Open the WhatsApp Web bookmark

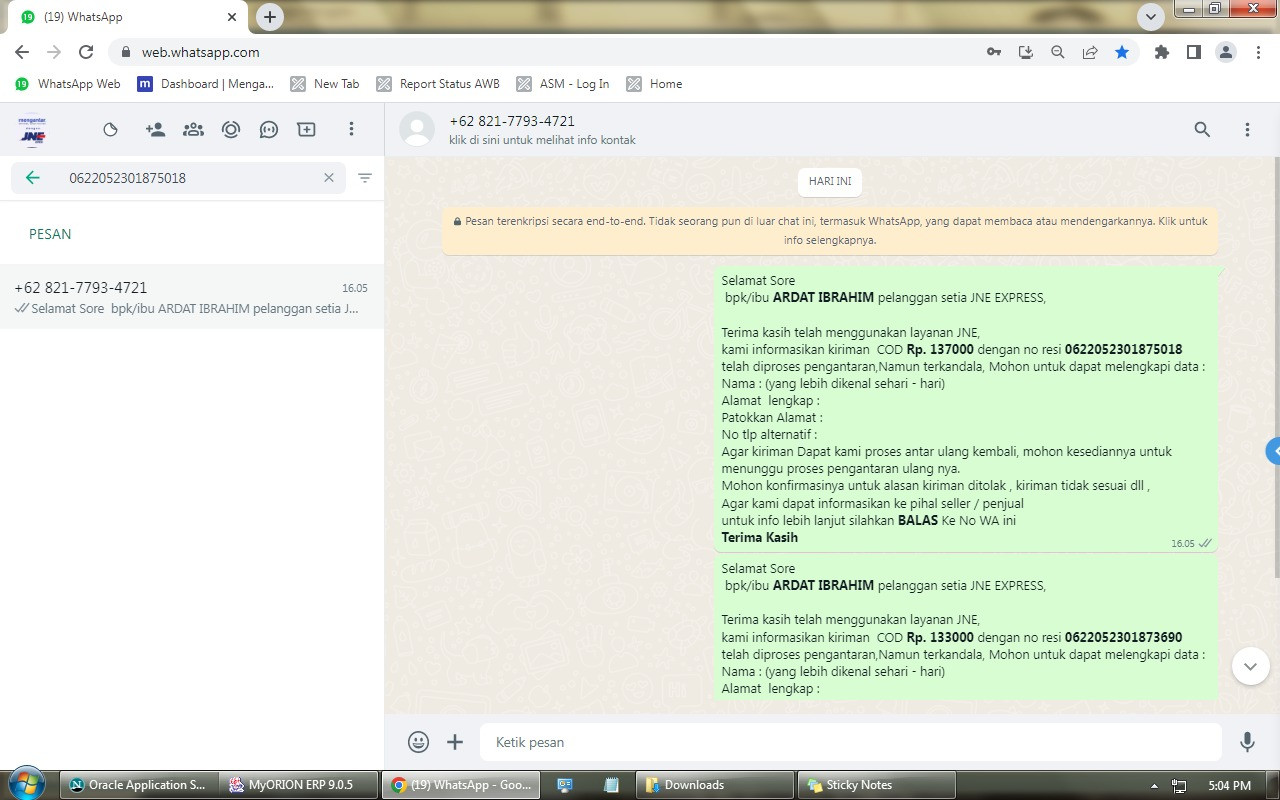click(68, 84)
